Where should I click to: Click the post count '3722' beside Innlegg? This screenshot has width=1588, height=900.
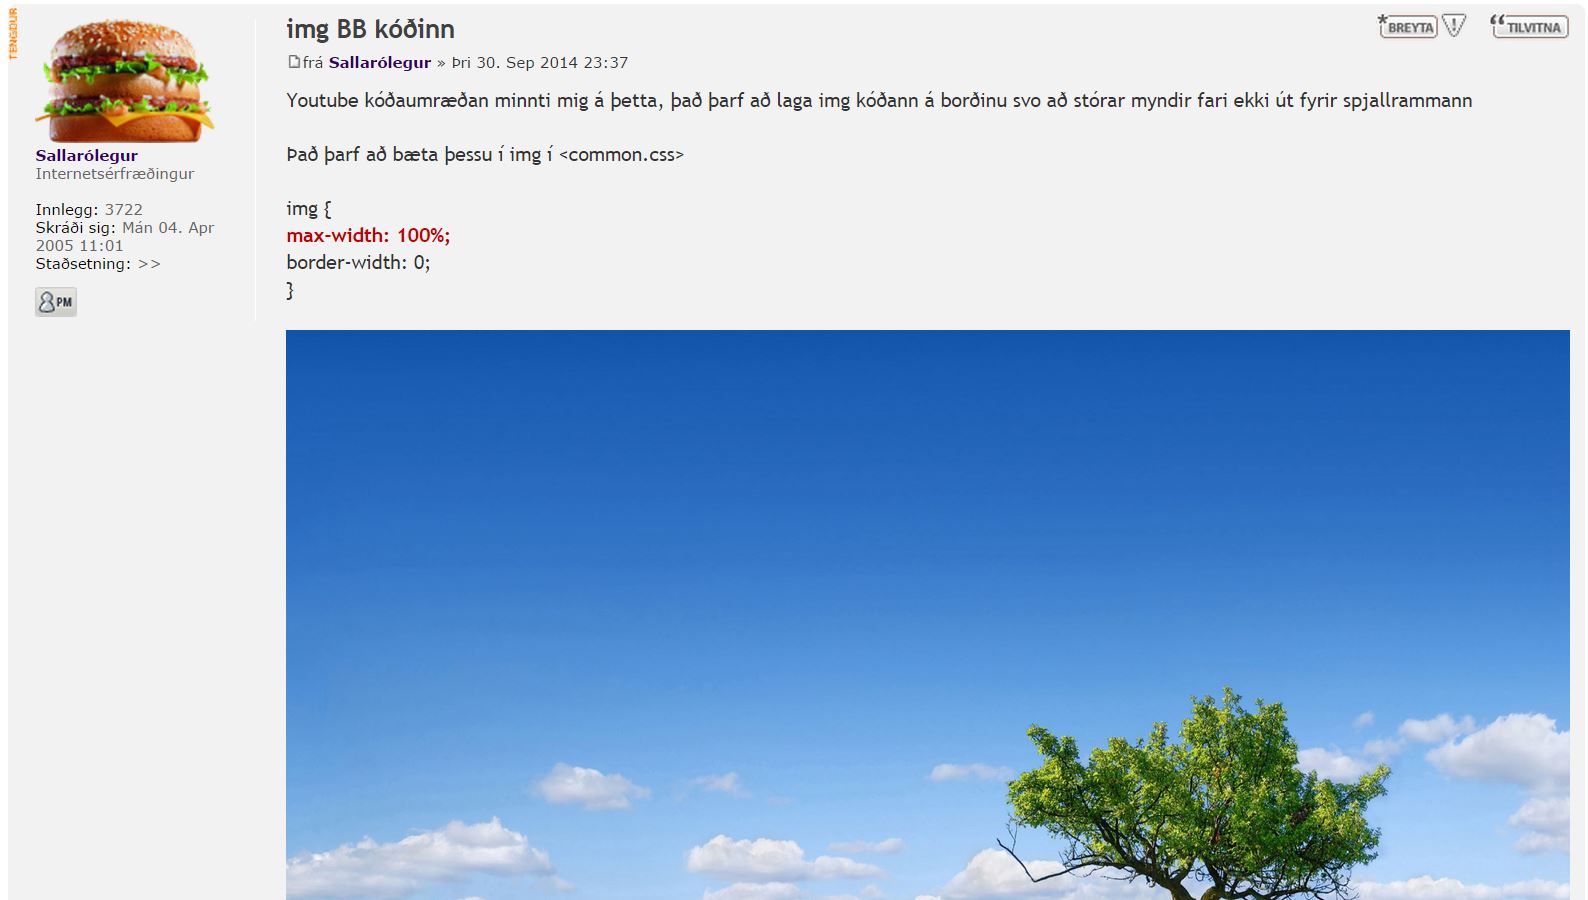pos(124,210)
